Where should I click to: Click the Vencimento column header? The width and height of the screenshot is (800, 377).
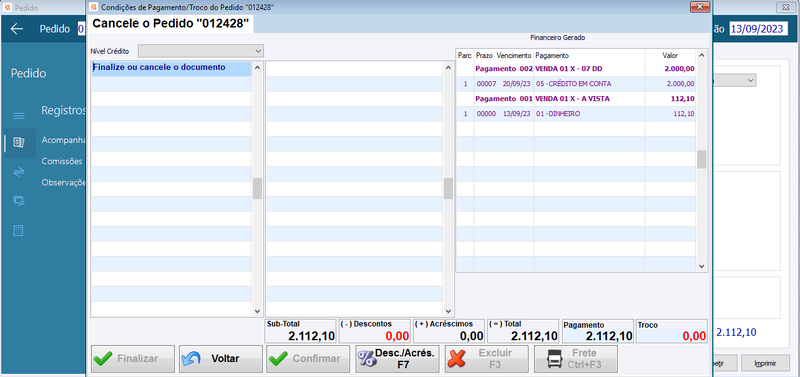coord(514,55)
